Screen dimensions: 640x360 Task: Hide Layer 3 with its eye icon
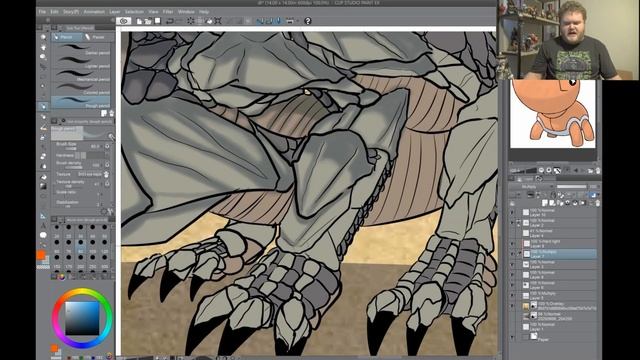pyautogui.click(x=512, y=264)
